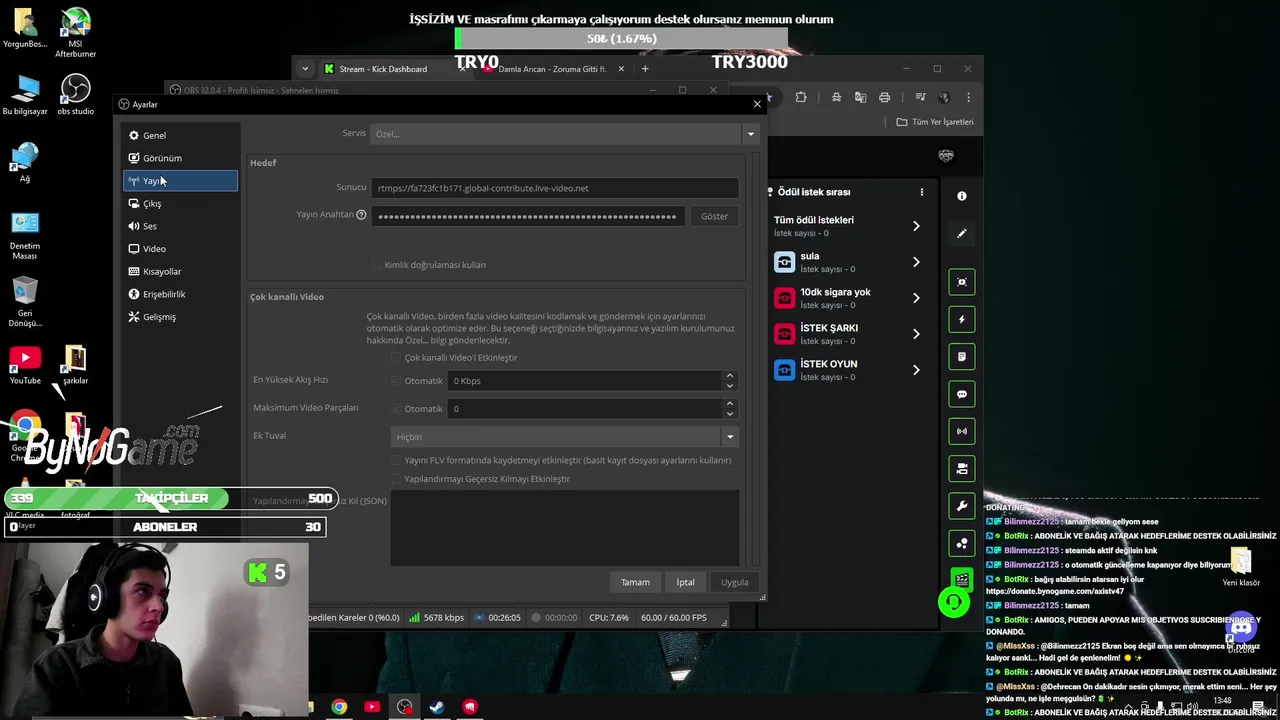1280x720 pixels.
Task: Click the Kick sidebar broadcast signal icon
Action: (962, 432)
